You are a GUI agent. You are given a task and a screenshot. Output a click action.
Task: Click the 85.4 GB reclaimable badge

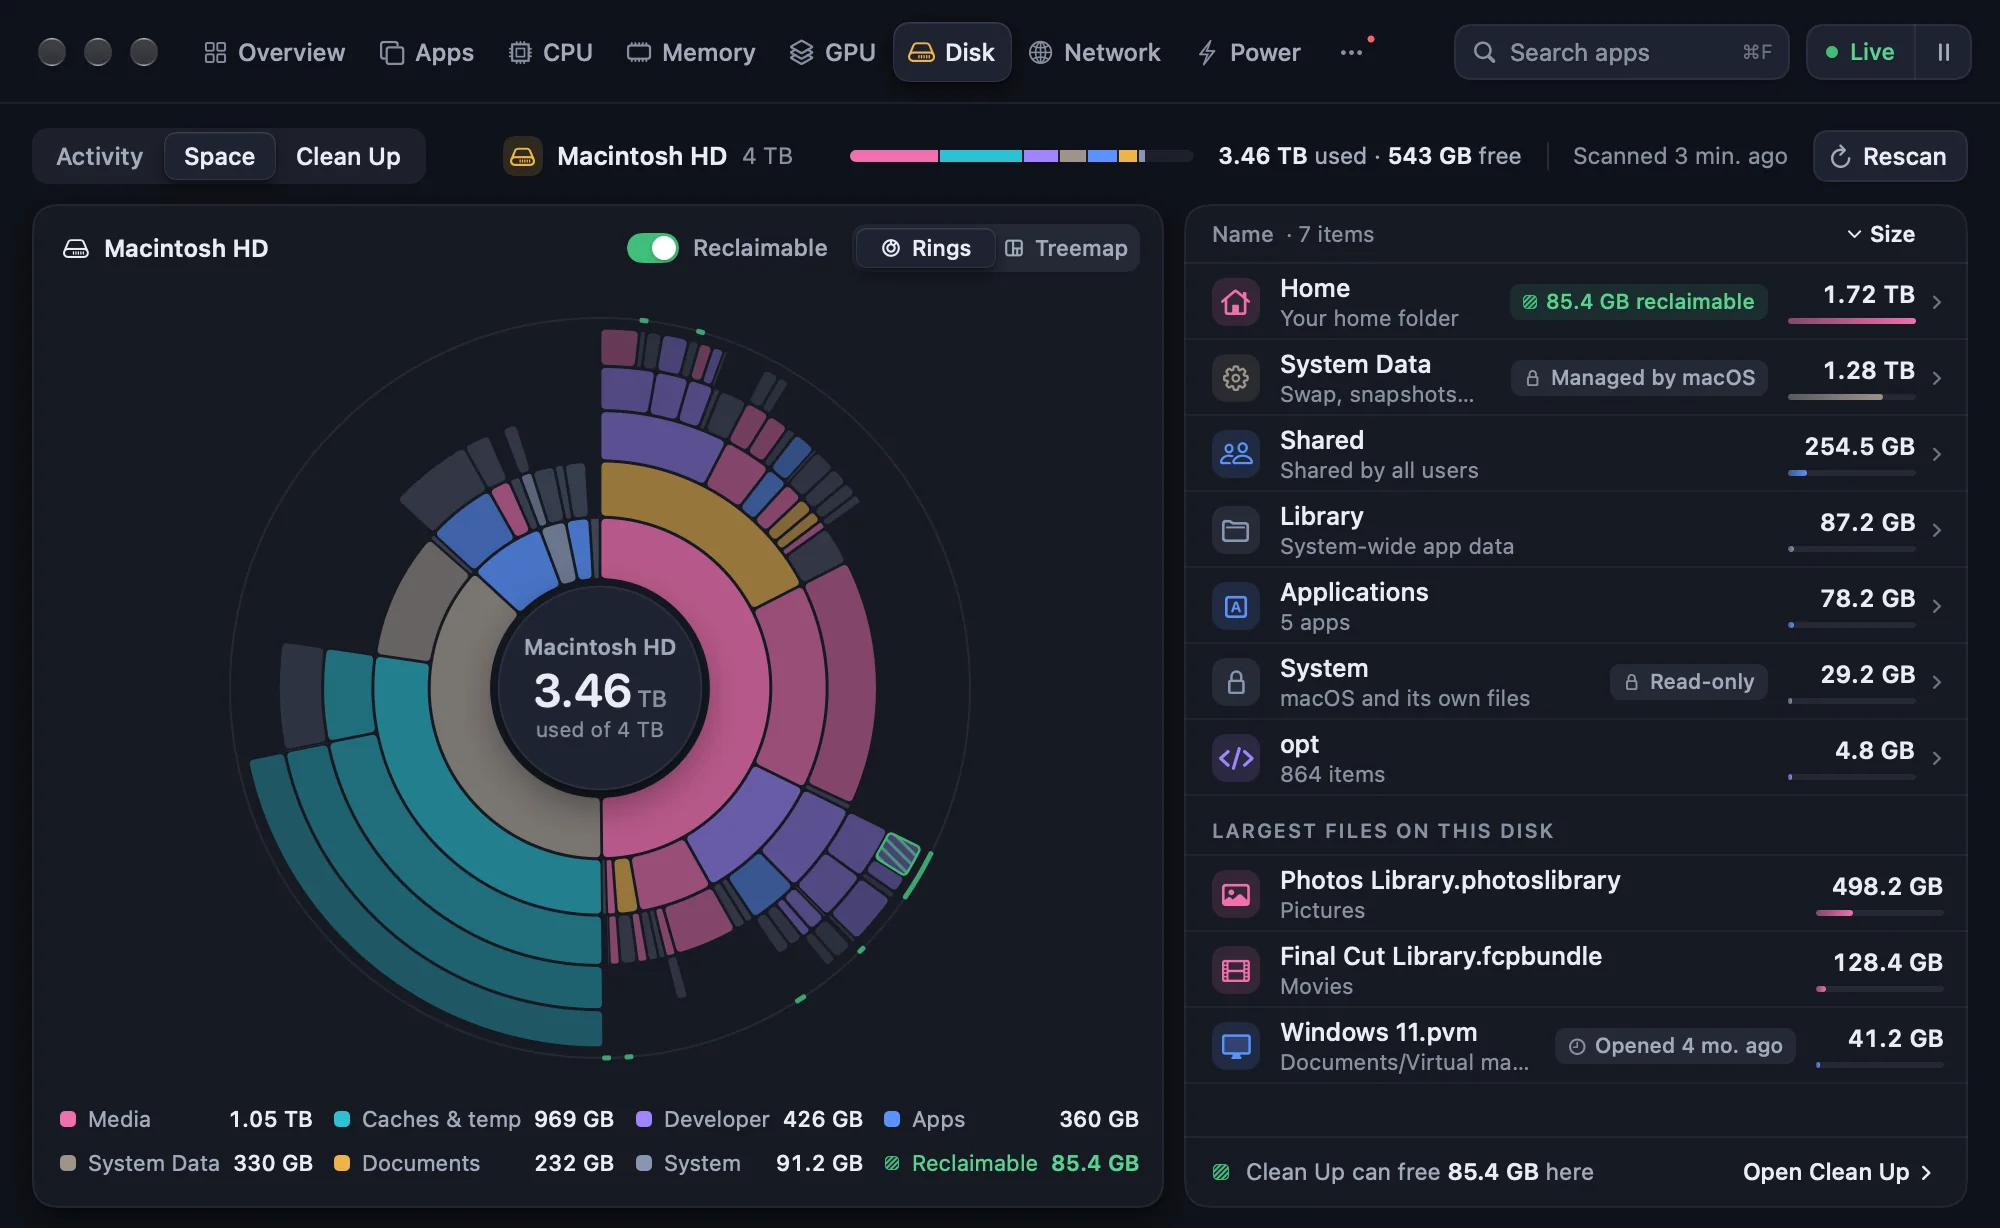pos(1638,302)
